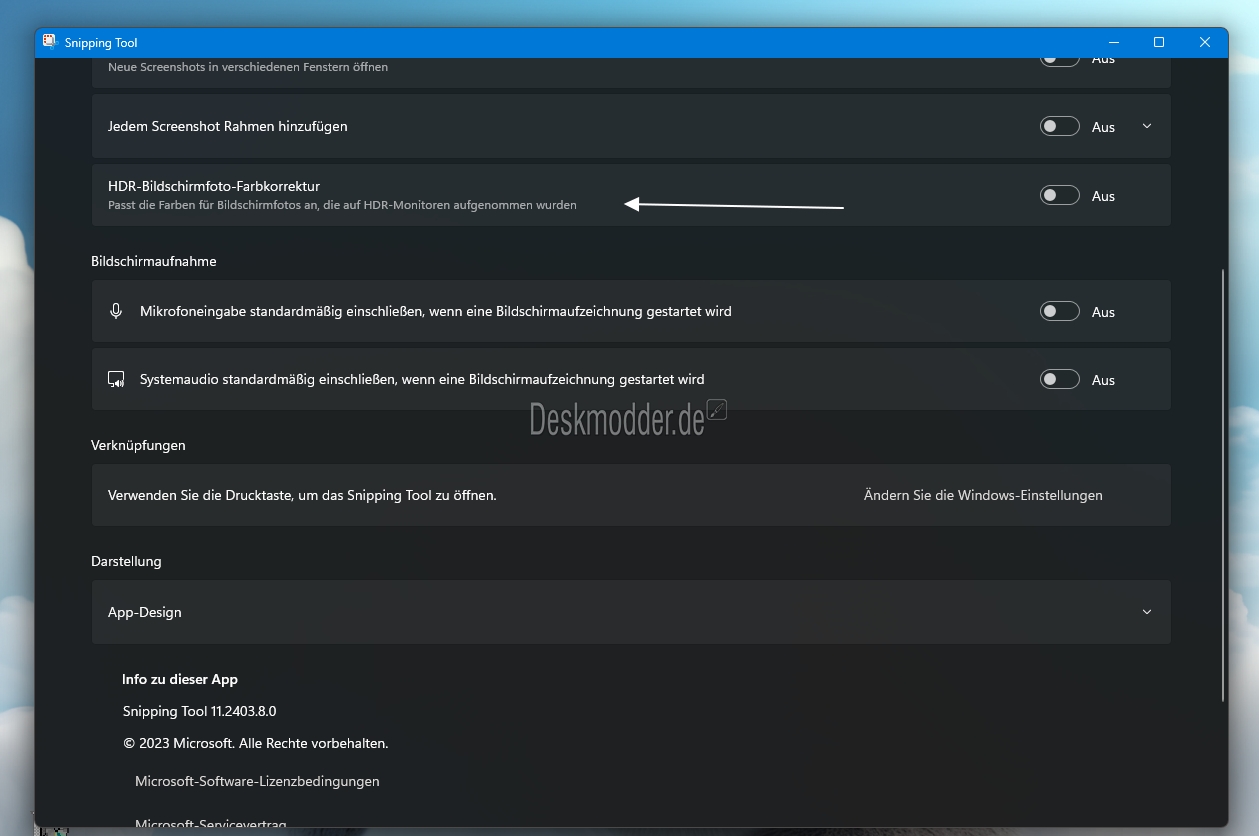Open the Microsoft-Servicevertrag link
The image size is (1259, 836).
[211, 824]
